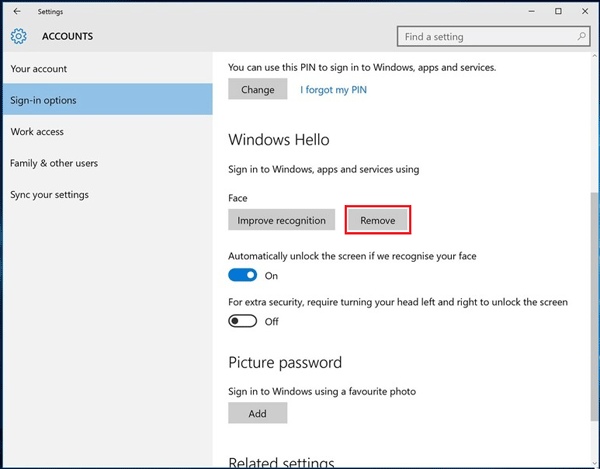Click the Change PIN button
This screenshot has width=600, height=469.
(x=258, y=89)
